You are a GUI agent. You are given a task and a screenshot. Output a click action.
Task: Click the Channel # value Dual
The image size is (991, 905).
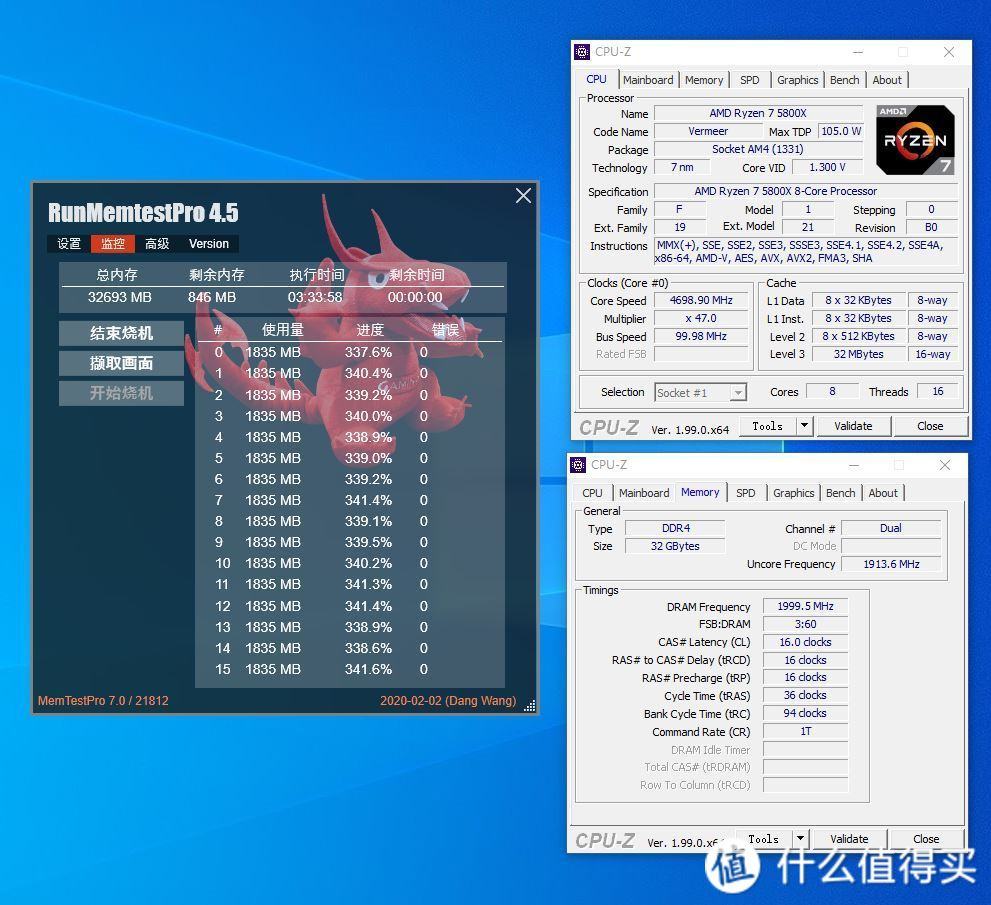click(x=891, y=528)
